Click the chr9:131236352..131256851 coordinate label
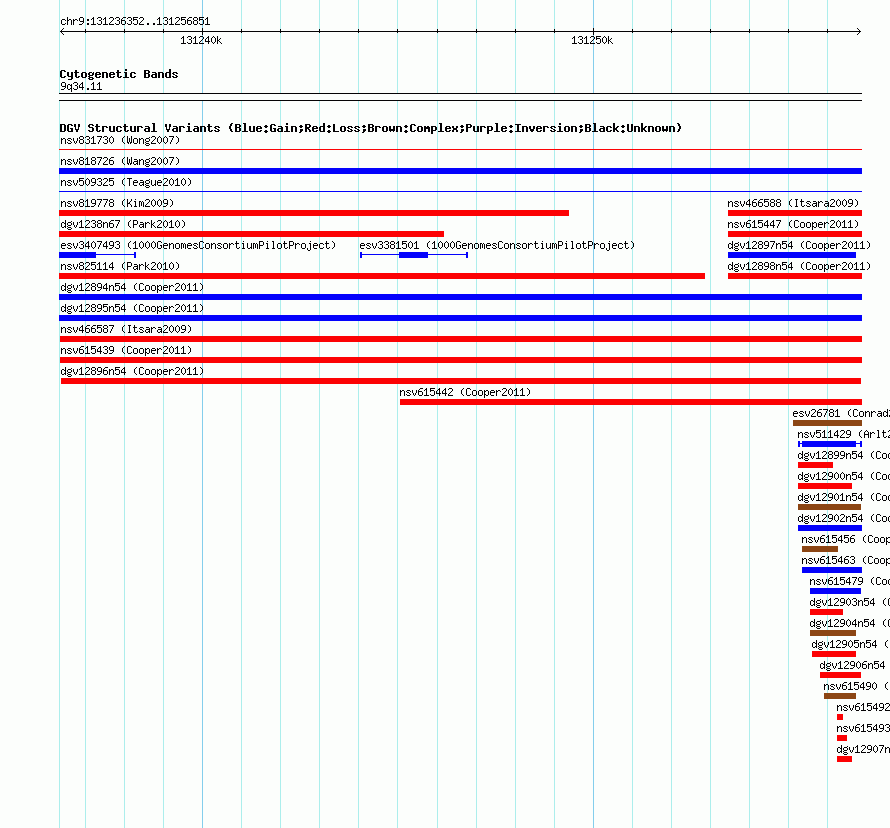Viewport: 890px width, 828px height. (x=135, y=21)
